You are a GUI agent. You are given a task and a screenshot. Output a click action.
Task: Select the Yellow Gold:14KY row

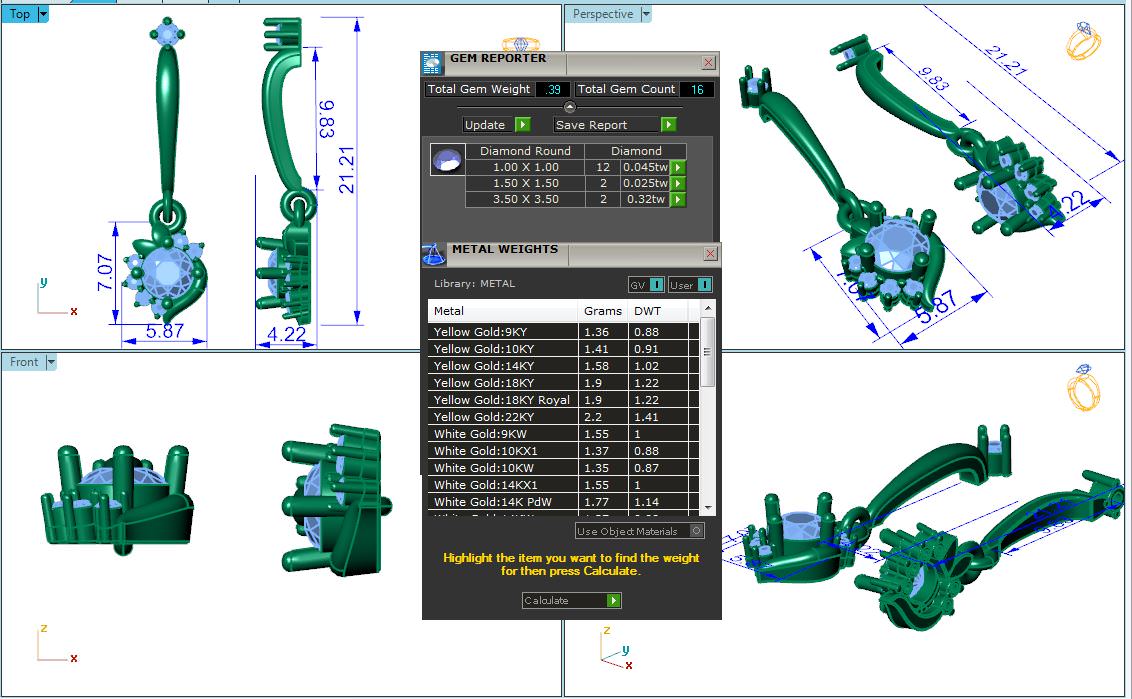coord(503,366)
